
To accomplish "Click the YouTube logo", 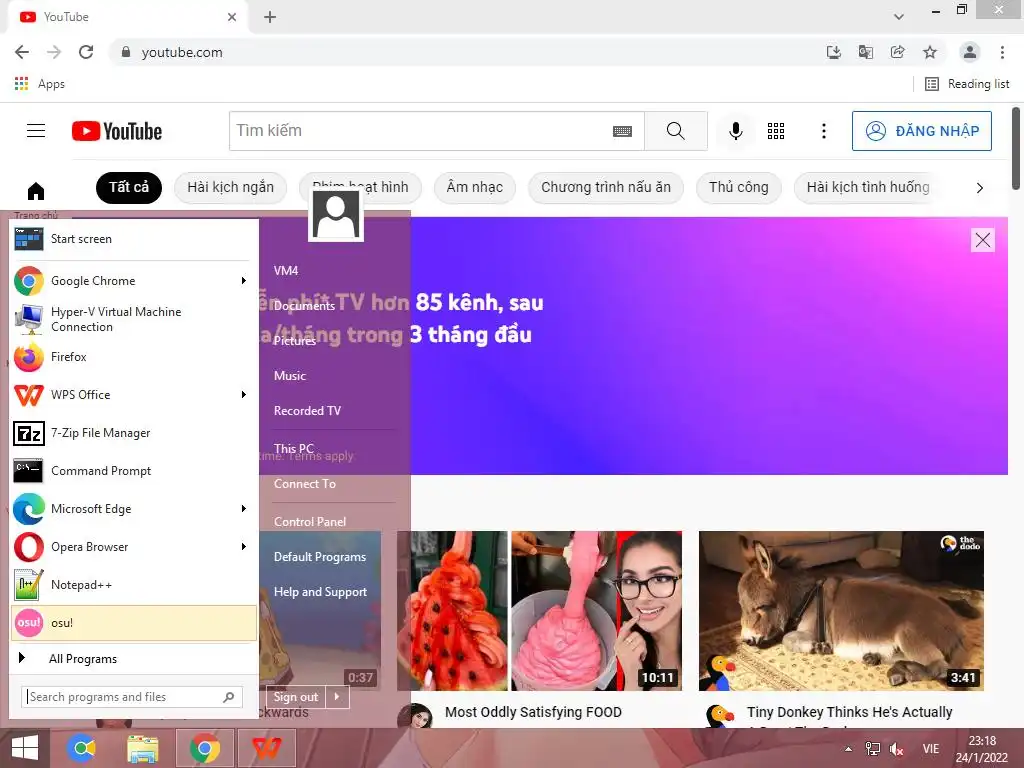I will [x=117, y=131].
